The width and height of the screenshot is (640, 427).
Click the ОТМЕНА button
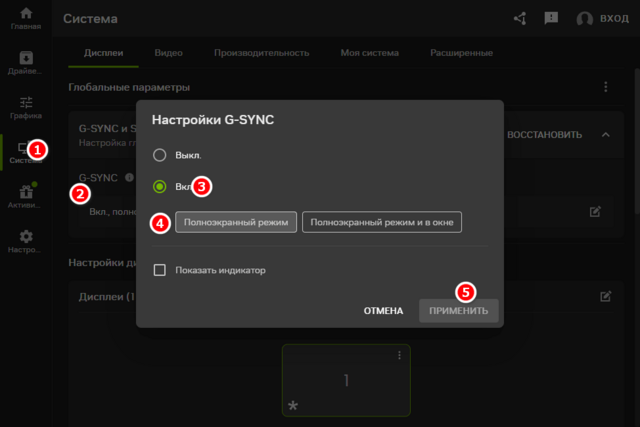(383, 311)
